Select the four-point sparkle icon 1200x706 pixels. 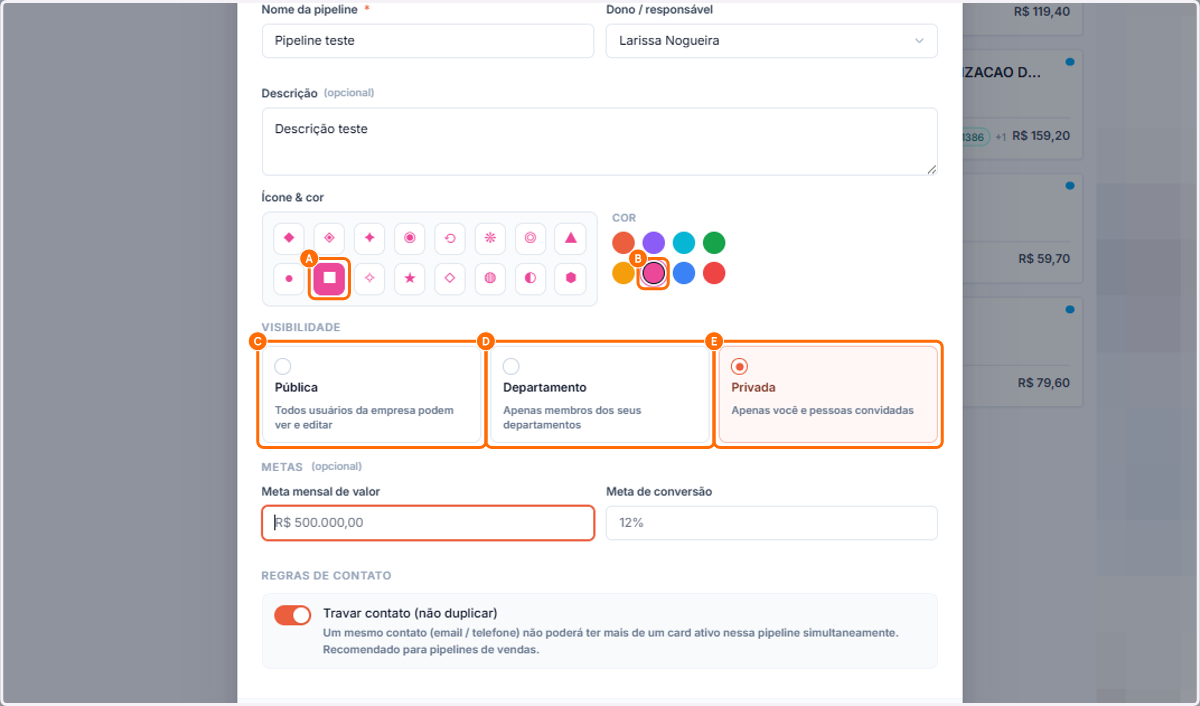(370, 238)
